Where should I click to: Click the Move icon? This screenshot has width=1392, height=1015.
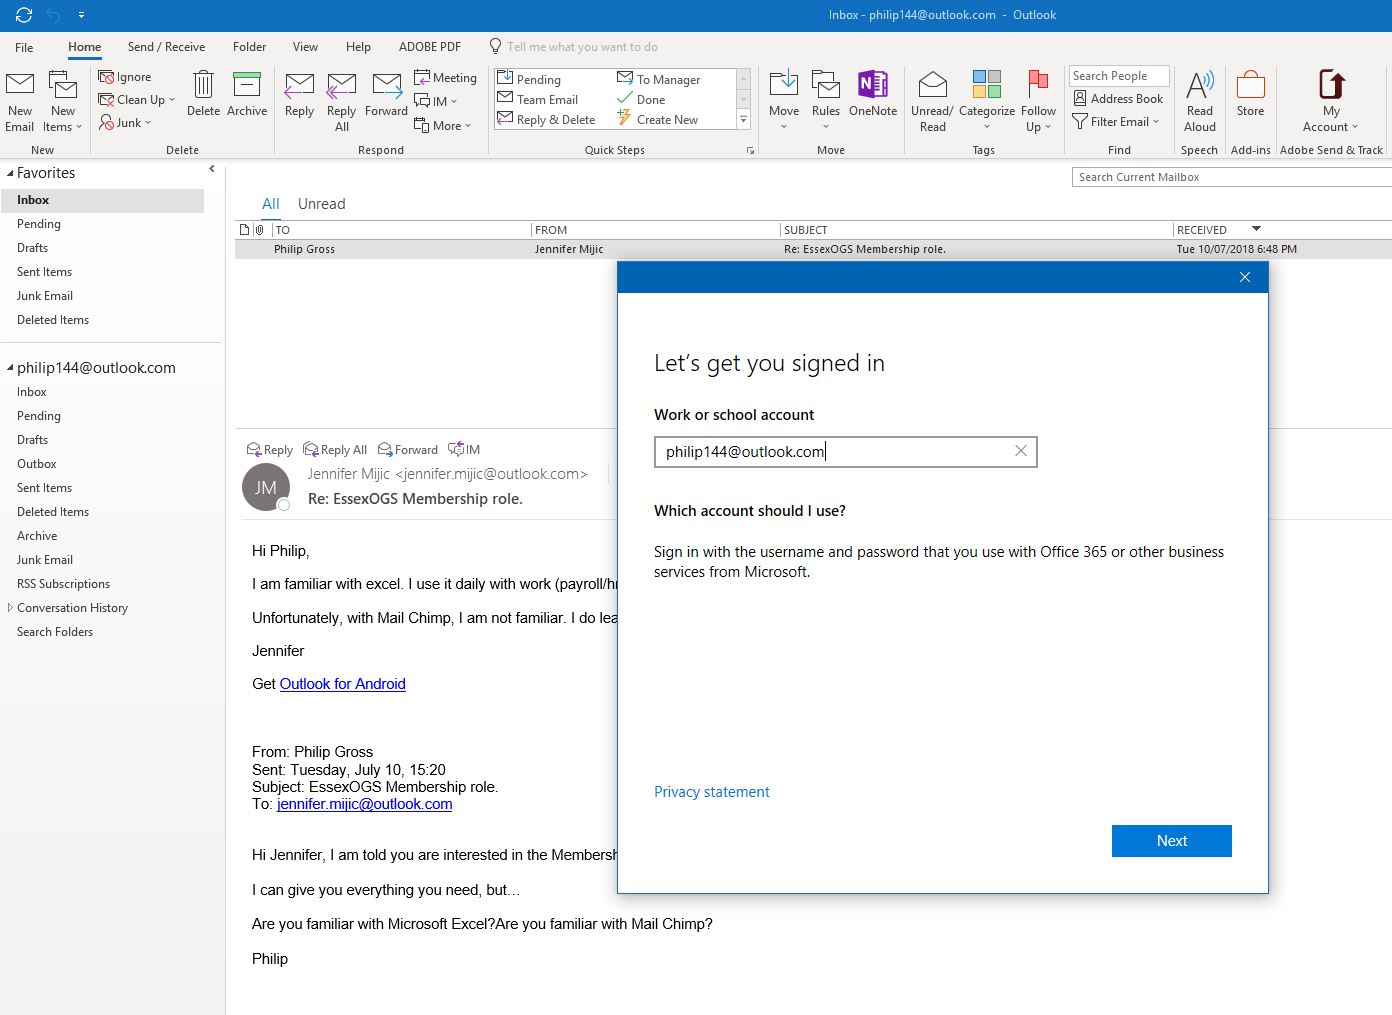784,84
